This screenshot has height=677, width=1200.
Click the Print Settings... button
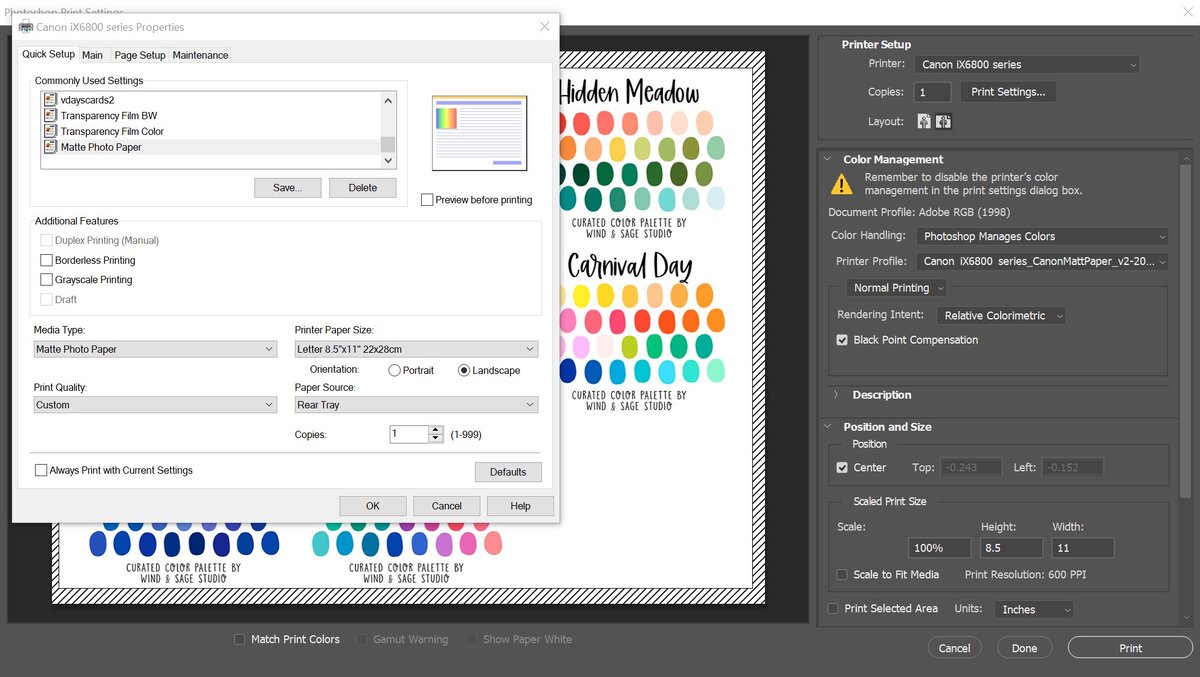(1008, 92)
